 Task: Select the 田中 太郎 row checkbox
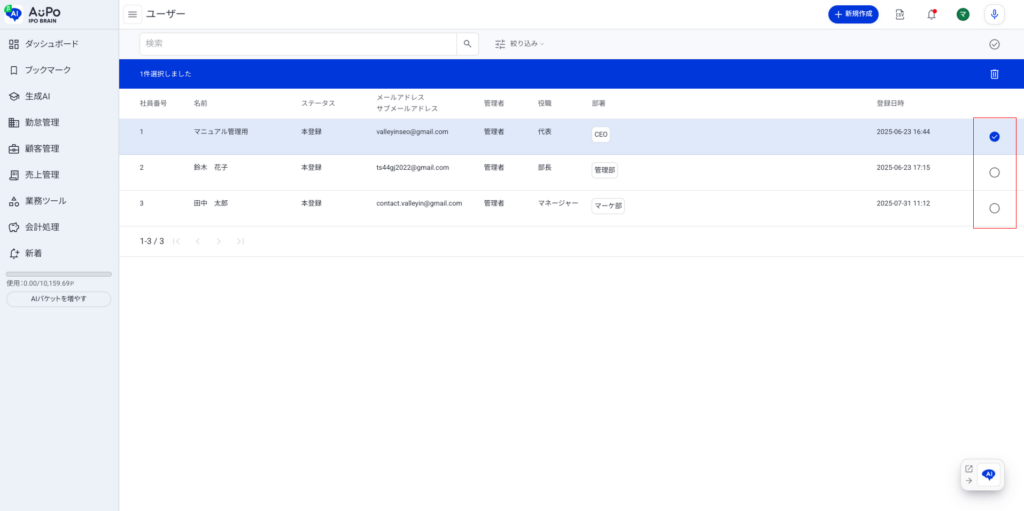[994, 208]
